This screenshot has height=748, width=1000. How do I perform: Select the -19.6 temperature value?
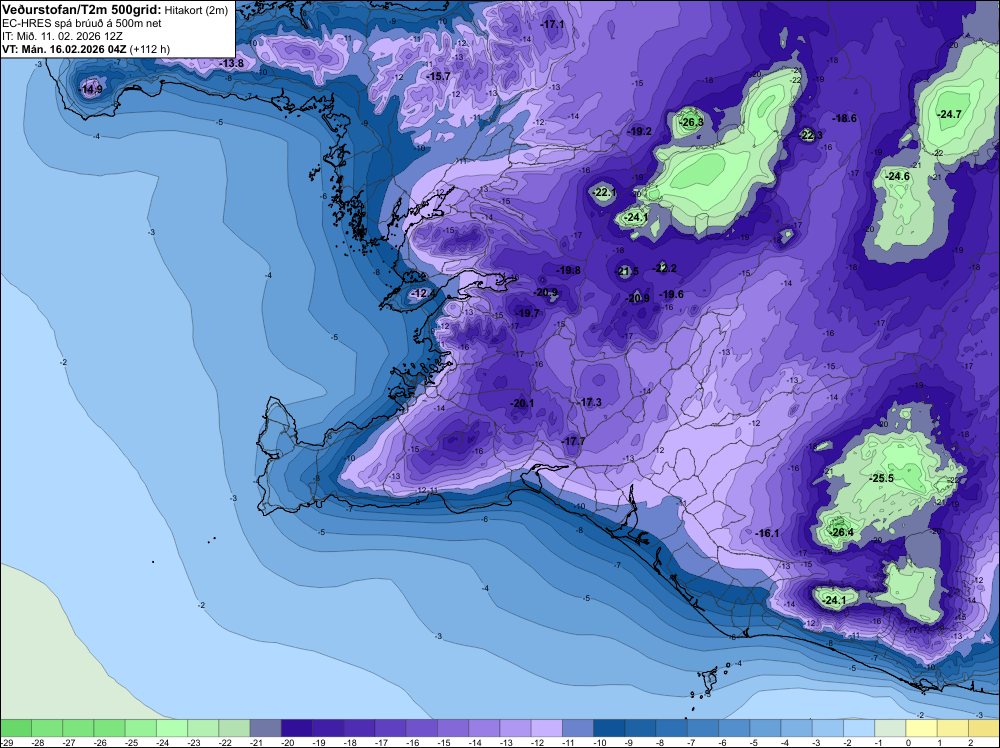672,294
